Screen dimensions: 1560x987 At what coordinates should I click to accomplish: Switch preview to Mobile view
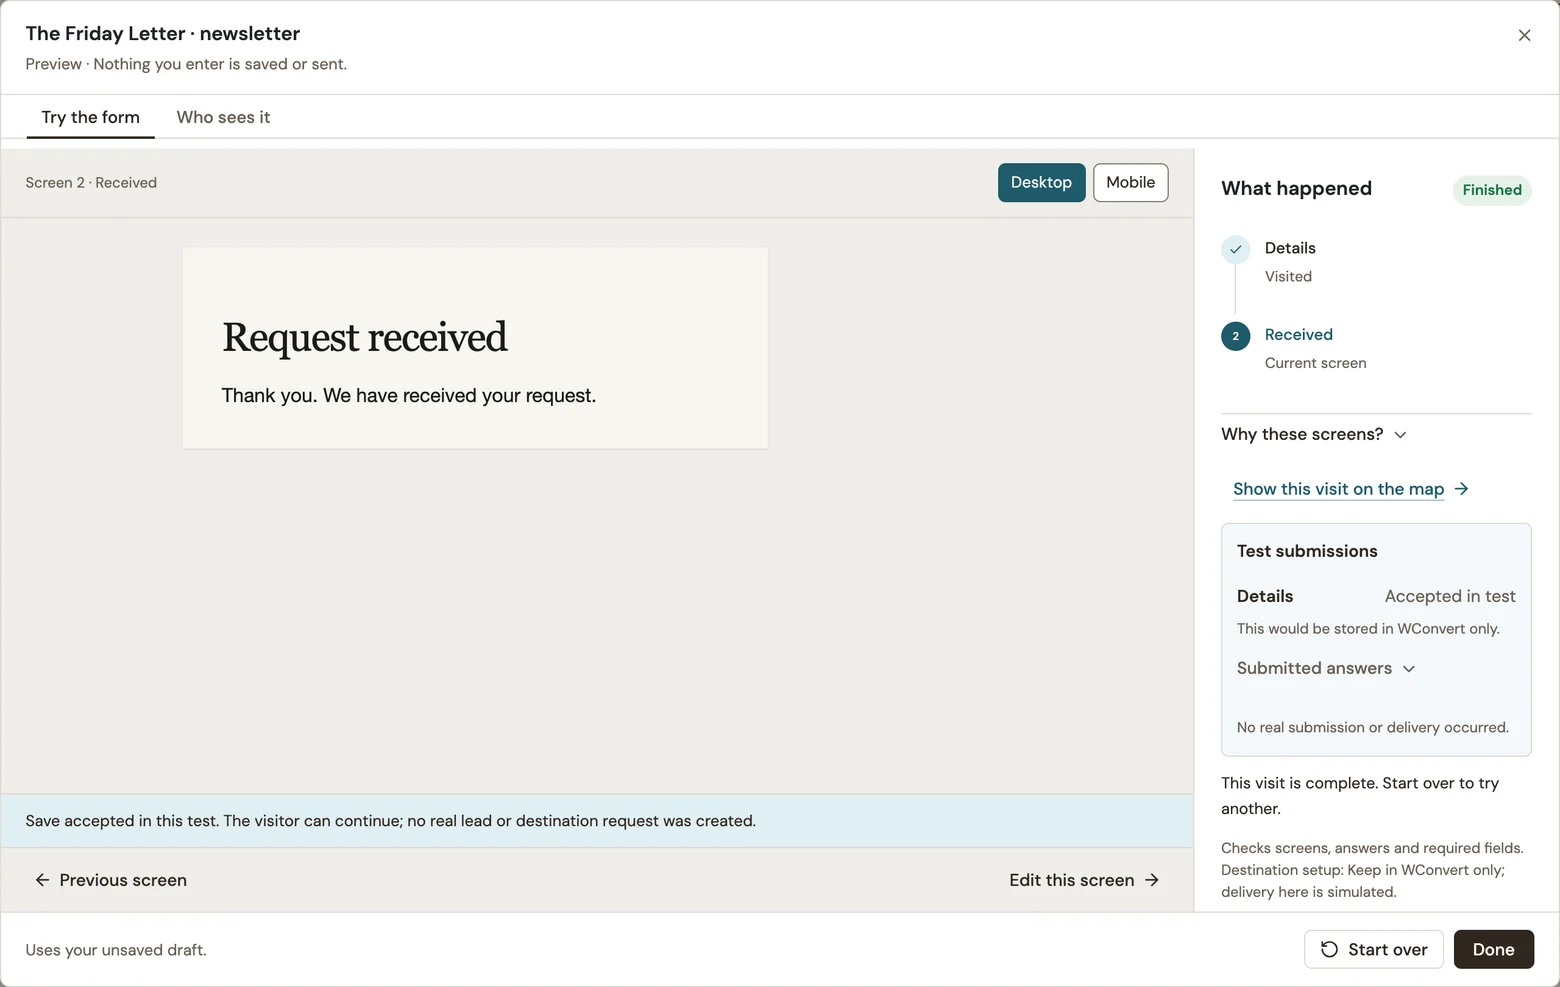pos(1131,182)
